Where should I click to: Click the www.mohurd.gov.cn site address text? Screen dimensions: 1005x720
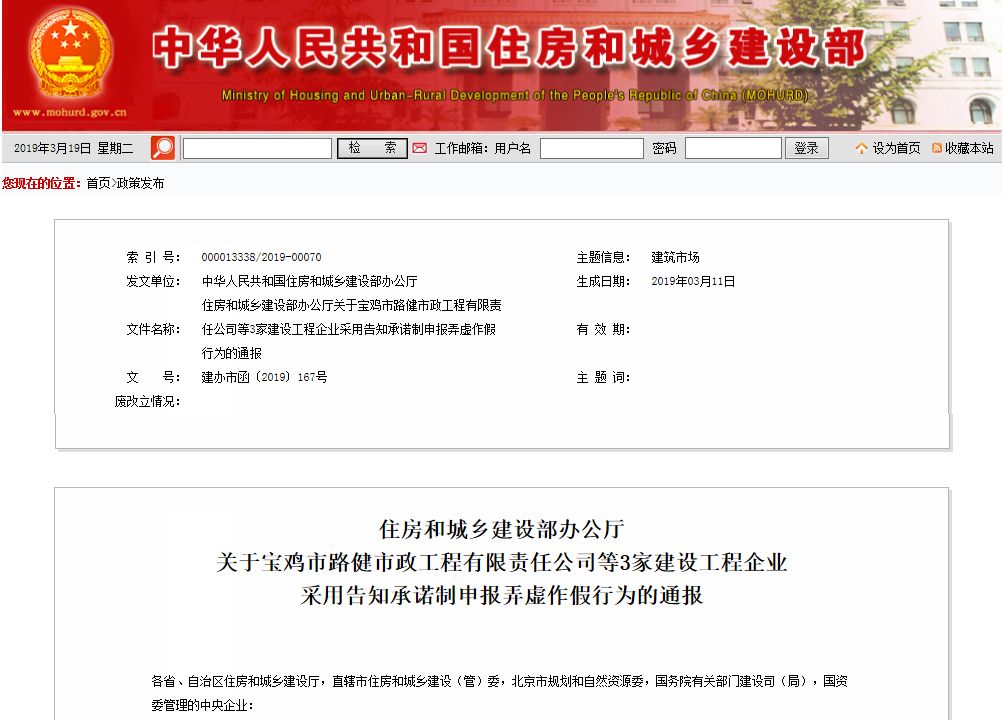tap(70, 112)
